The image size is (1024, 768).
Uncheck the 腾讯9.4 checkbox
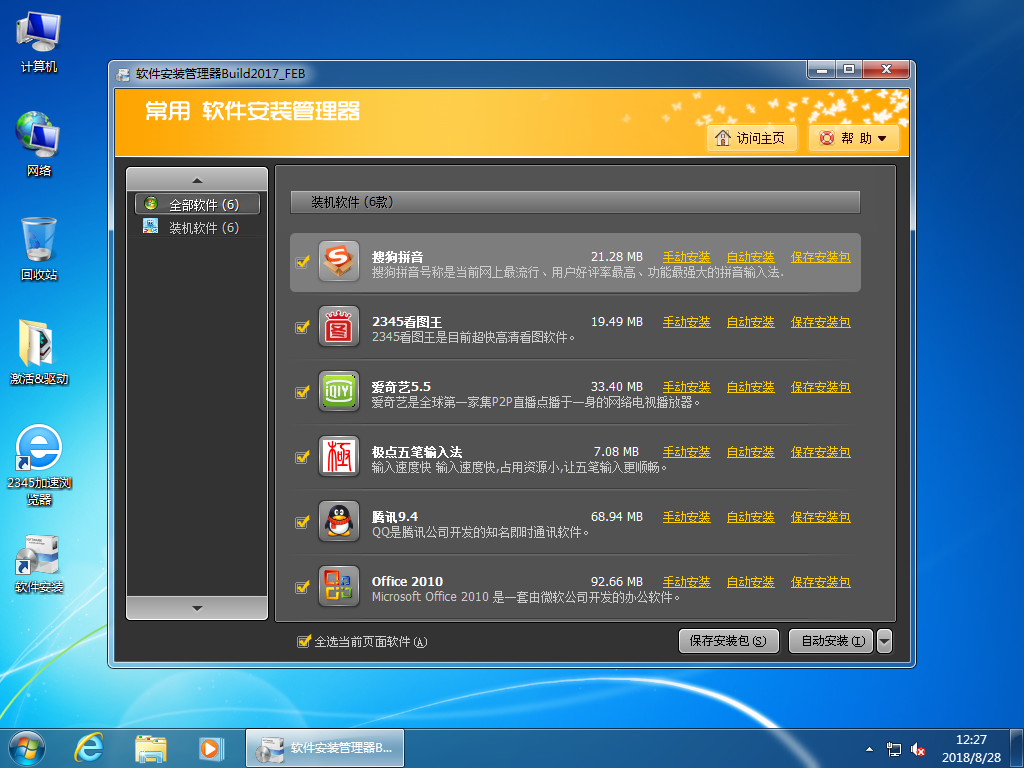click(x=302, y=522)
